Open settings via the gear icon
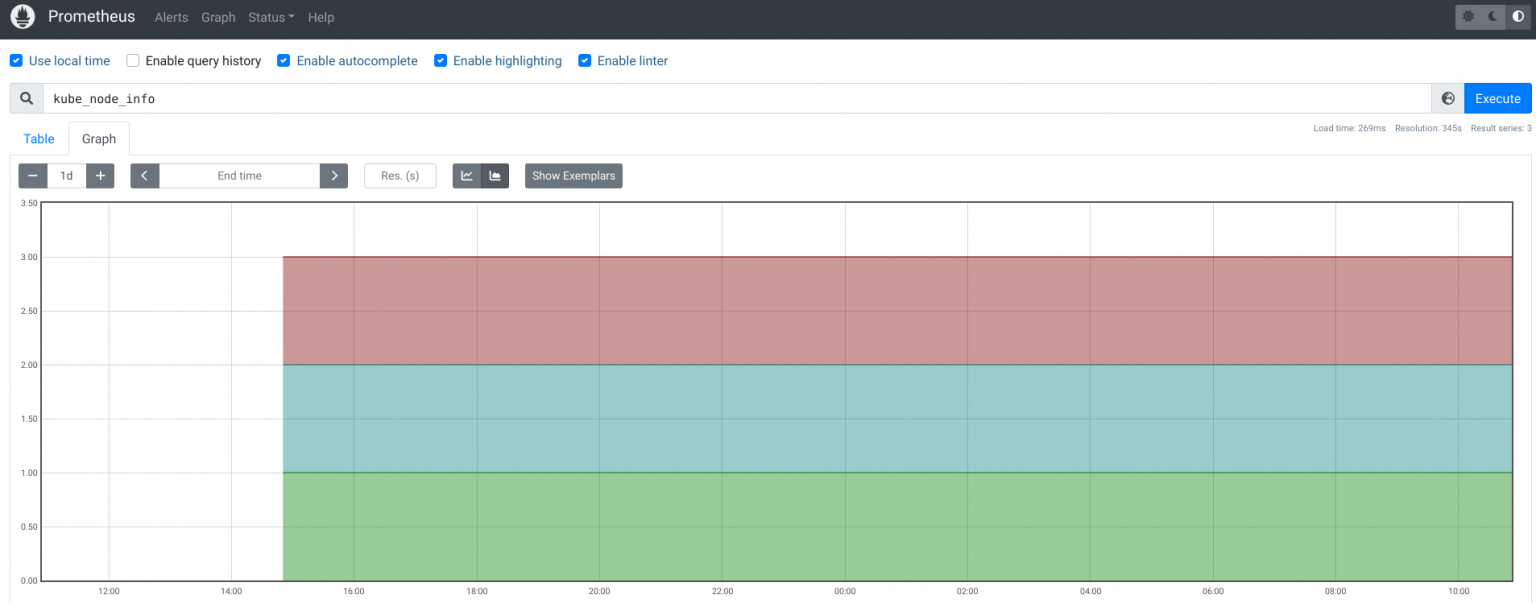Viewport: 1536px width, 603px height. 1466,17
